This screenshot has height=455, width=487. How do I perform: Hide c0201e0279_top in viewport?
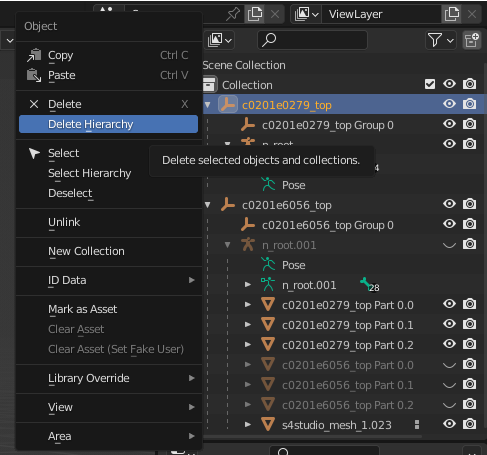pyautogui.click(x=449, y=104)
